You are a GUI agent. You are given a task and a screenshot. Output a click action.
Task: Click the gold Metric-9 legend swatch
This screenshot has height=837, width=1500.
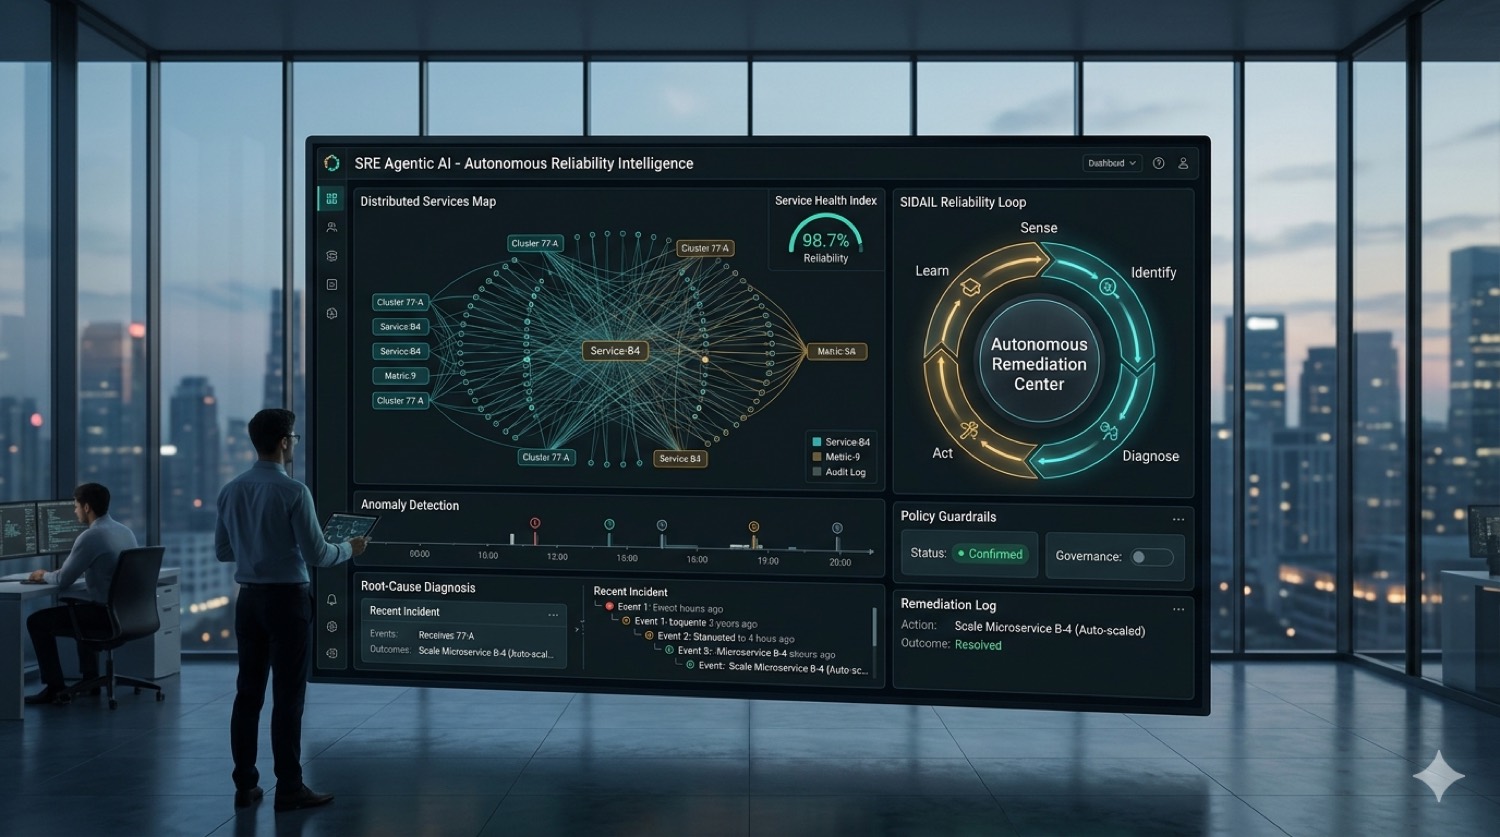817,457
